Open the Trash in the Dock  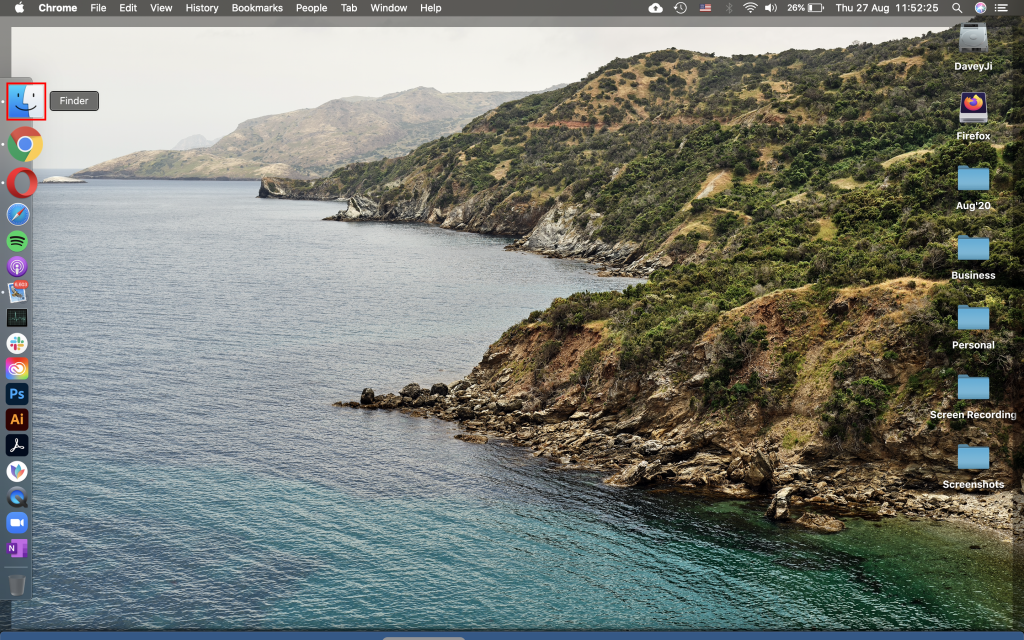[x=17, y=585]
